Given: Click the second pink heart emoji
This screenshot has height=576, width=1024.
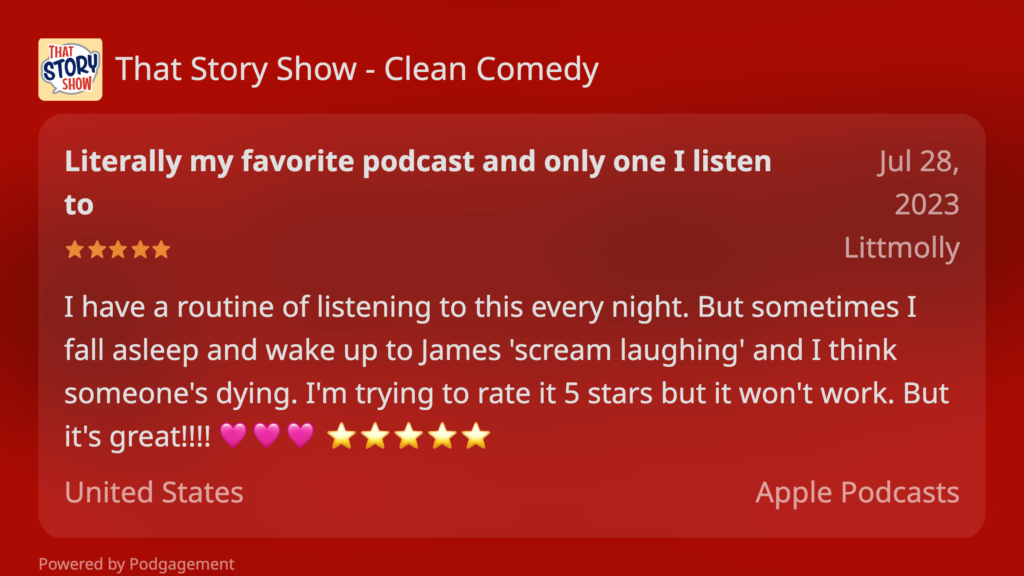Looking at the screenshot, I should click(x=266, y=435).
